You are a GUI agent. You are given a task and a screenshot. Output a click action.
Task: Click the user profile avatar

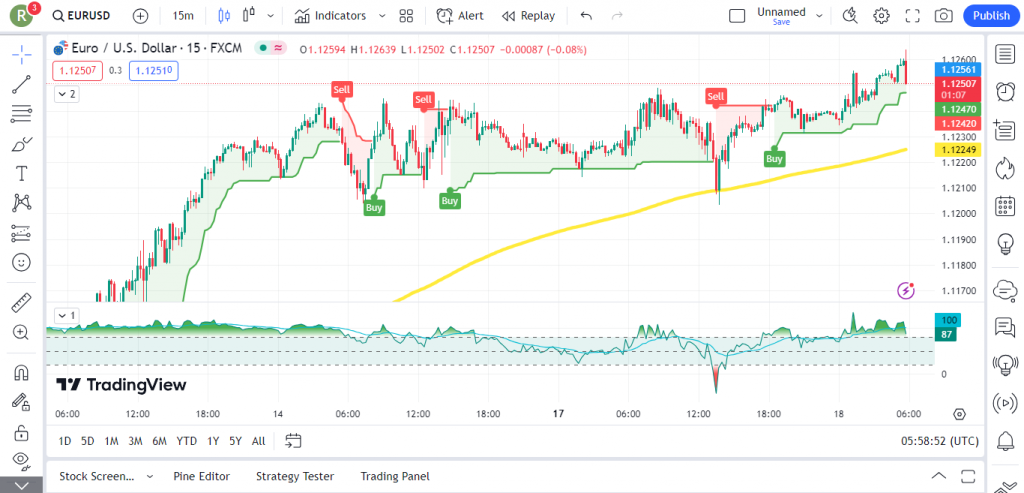tap(24, 15)
